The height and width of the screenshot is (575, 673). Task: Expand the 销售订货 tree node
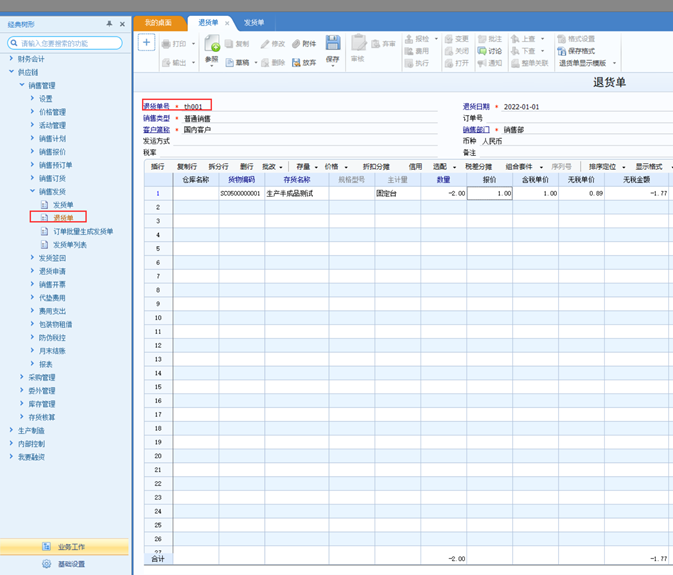(x=32, y=178)
